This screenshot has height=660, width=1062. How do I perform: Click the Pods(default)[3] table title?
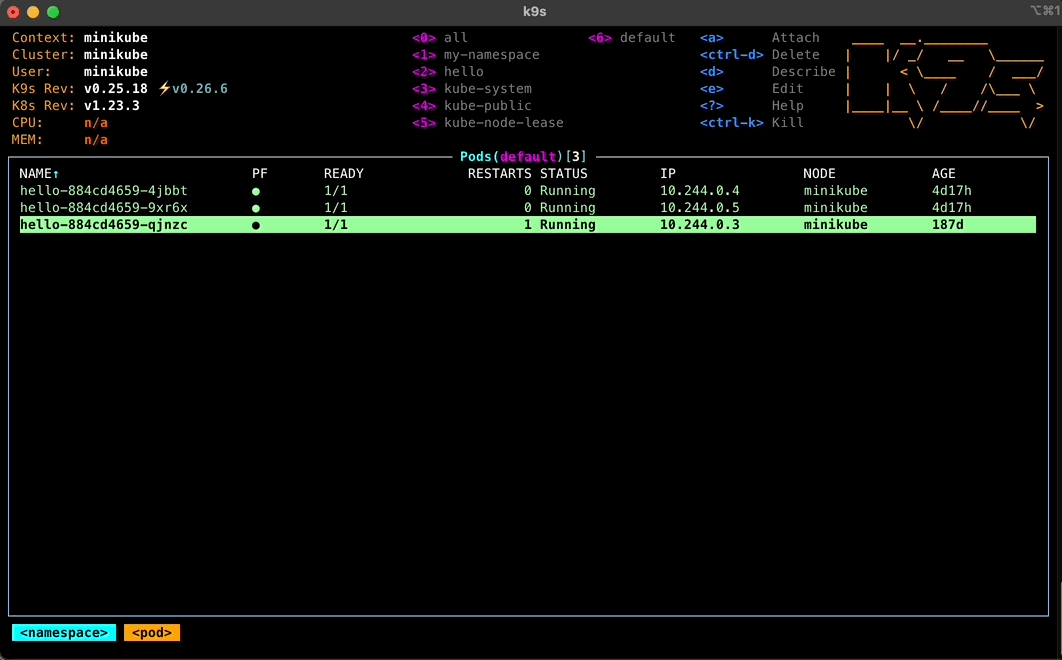523,157
